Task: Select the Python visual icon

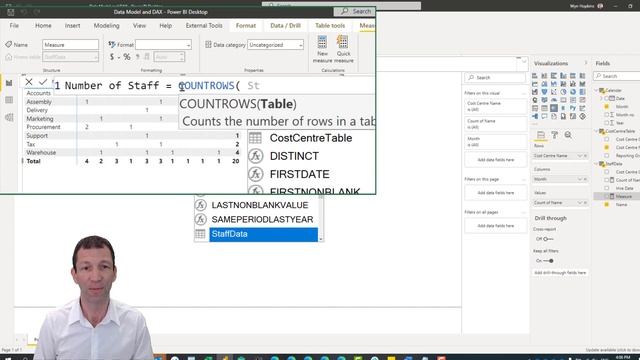Action: [x=573, y=108]
